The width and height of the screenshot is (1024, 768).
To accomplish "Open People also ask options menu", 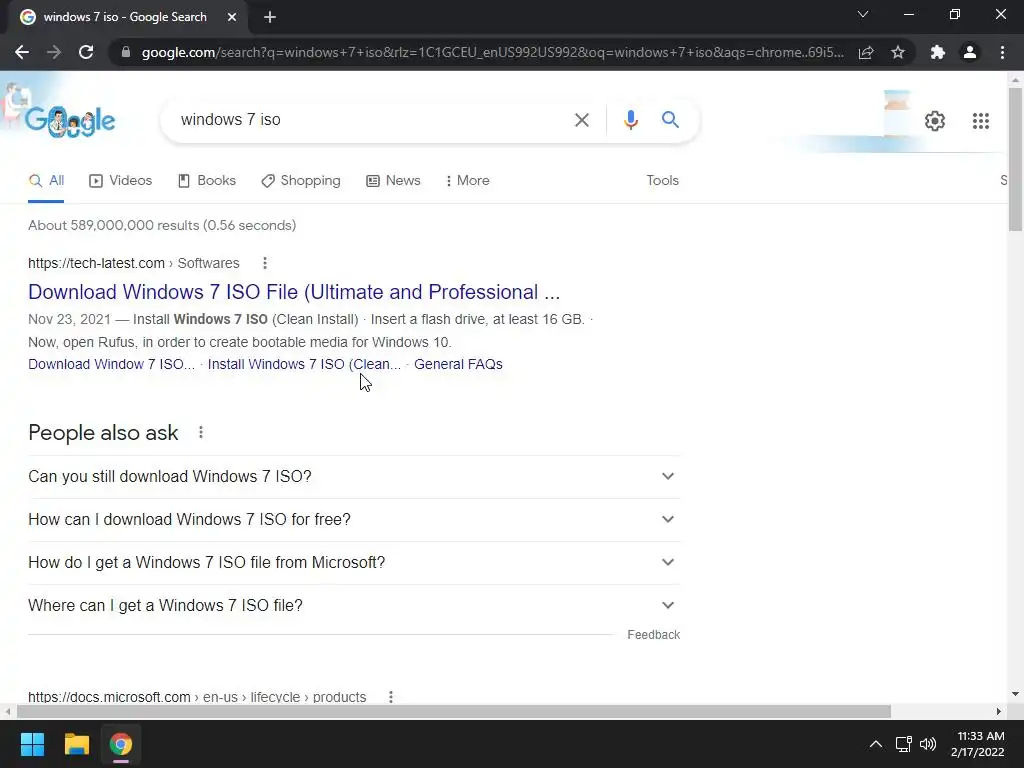I will coord(200,432).
